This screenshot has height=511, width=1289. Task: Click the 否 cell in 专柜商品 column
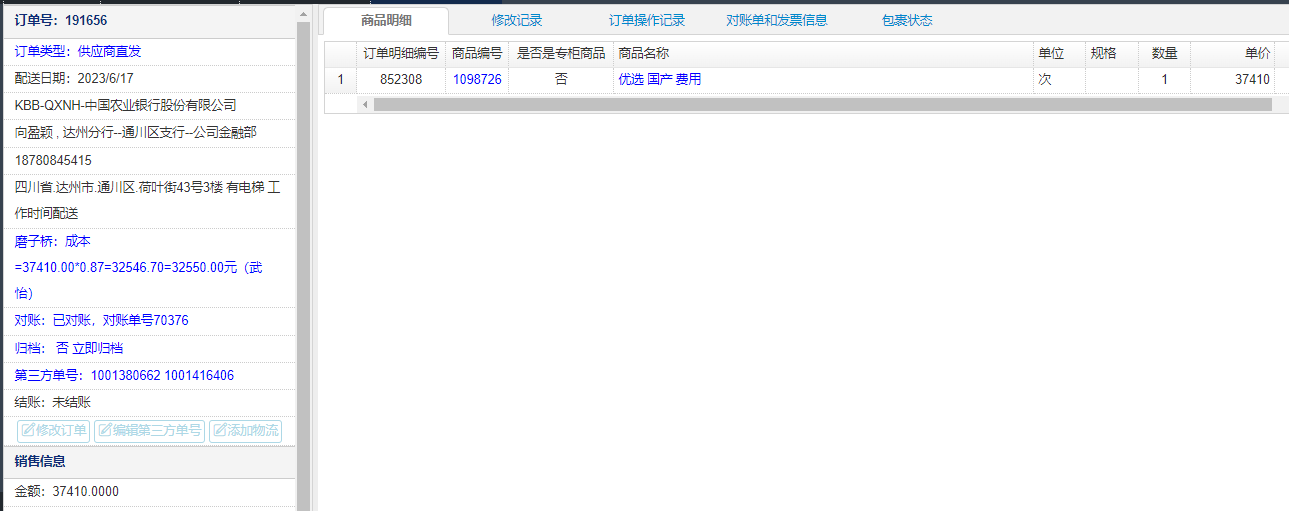(561, 80)
